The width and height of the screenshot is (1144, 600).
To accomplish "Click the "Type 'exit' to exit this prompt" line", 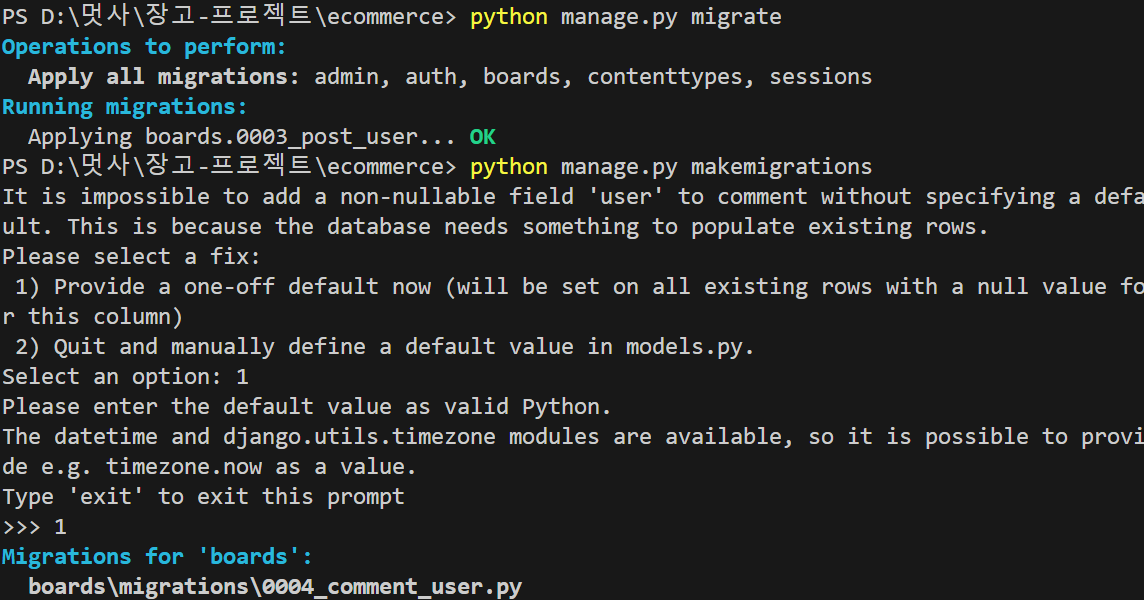I will (x=203, y=497).
